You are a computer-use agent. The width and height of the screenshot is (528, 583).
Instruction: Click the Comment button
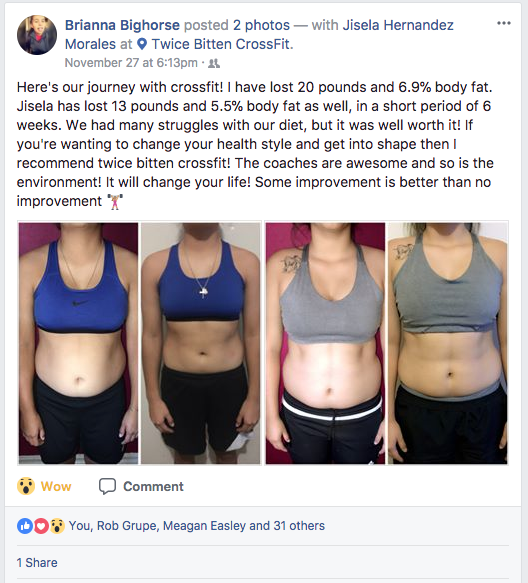pyautogui.click(x=141, y=486)
